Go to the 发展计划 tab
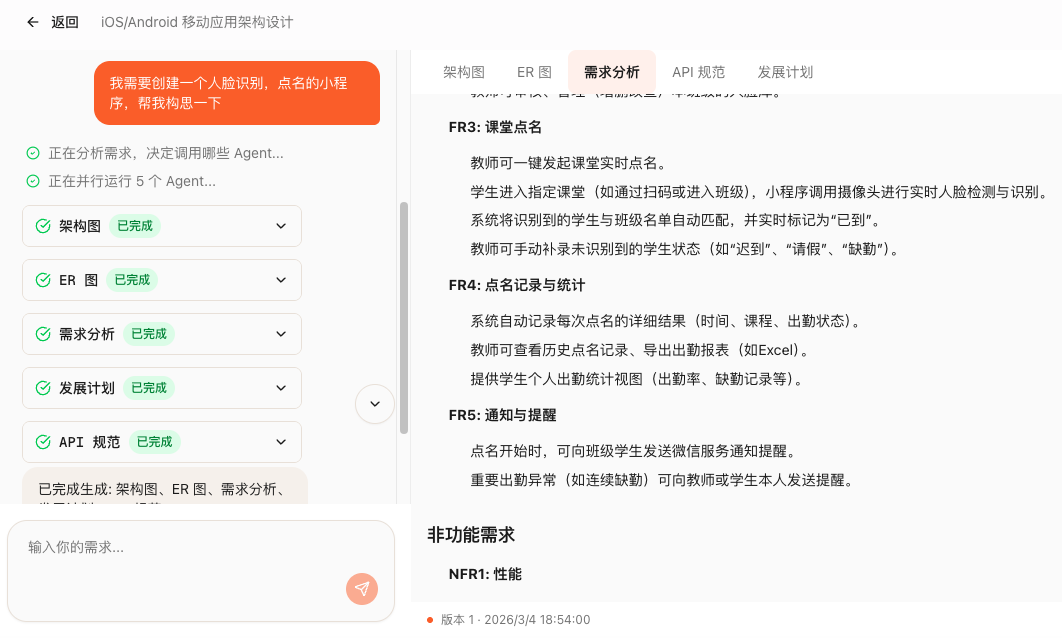 pos(785,72)
